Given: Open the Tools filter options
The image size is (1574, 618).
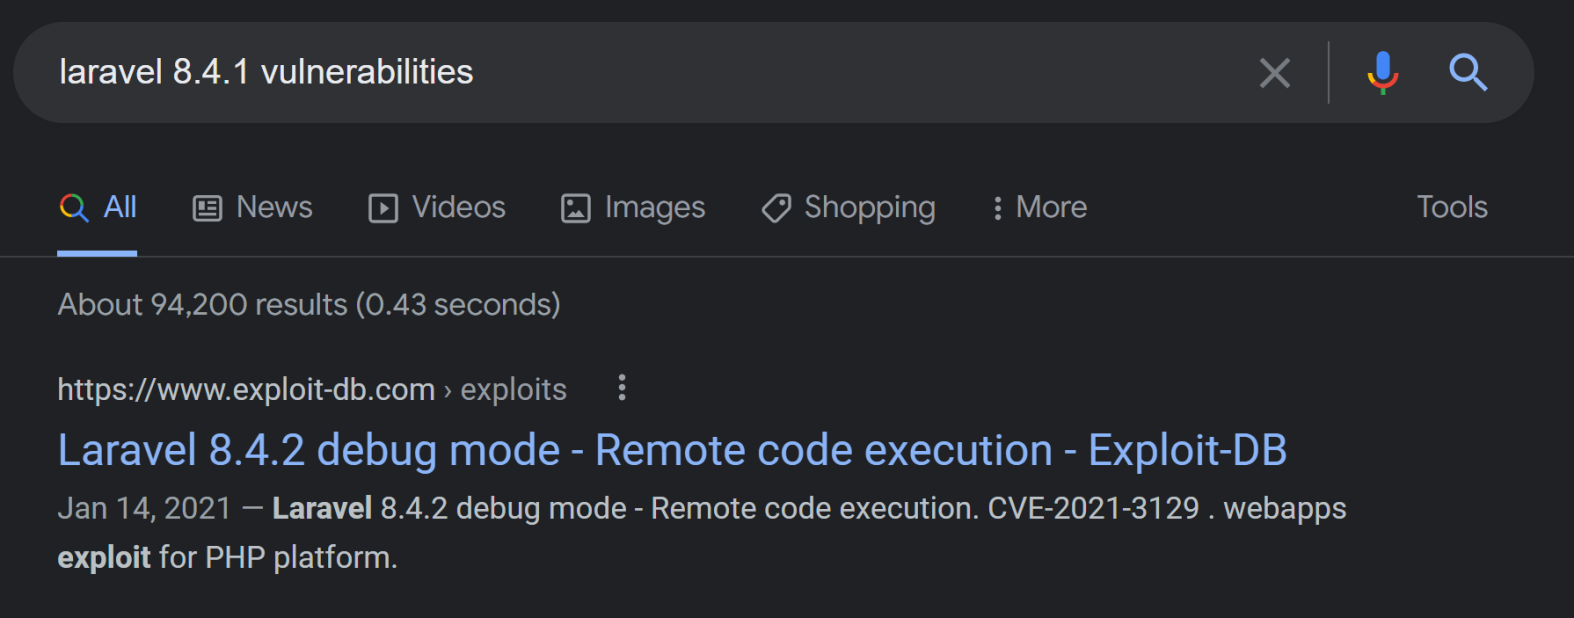Looking at the screenshot, I should 1451,207.
